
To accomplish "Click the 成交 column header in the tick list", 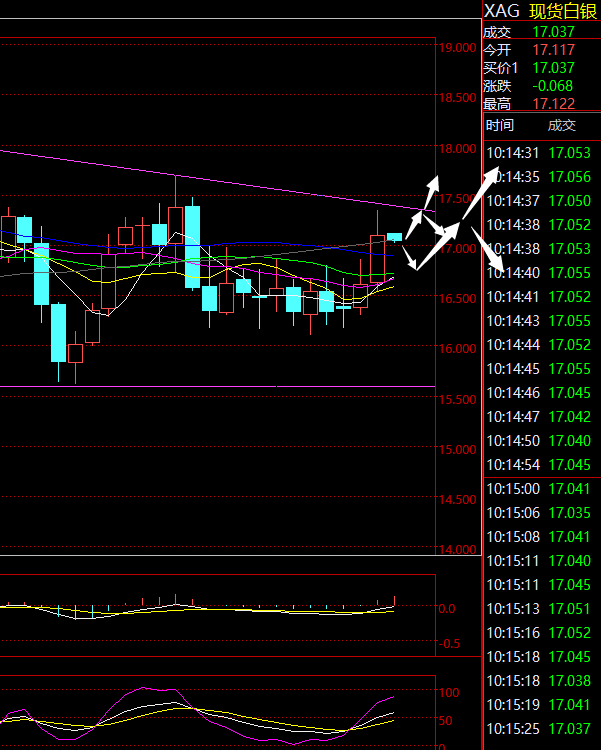I will tap(562, 125).
